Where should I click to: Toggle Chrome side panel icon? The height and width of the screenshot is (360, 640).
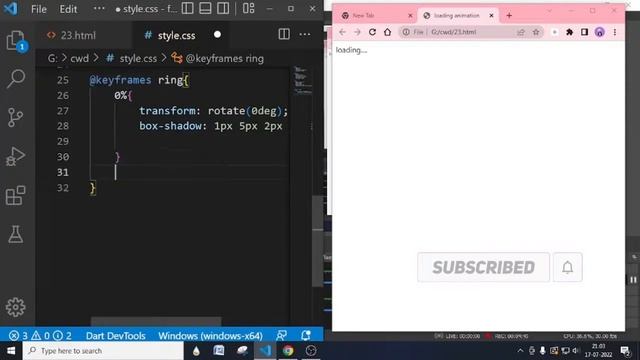[x=584, y=32]
